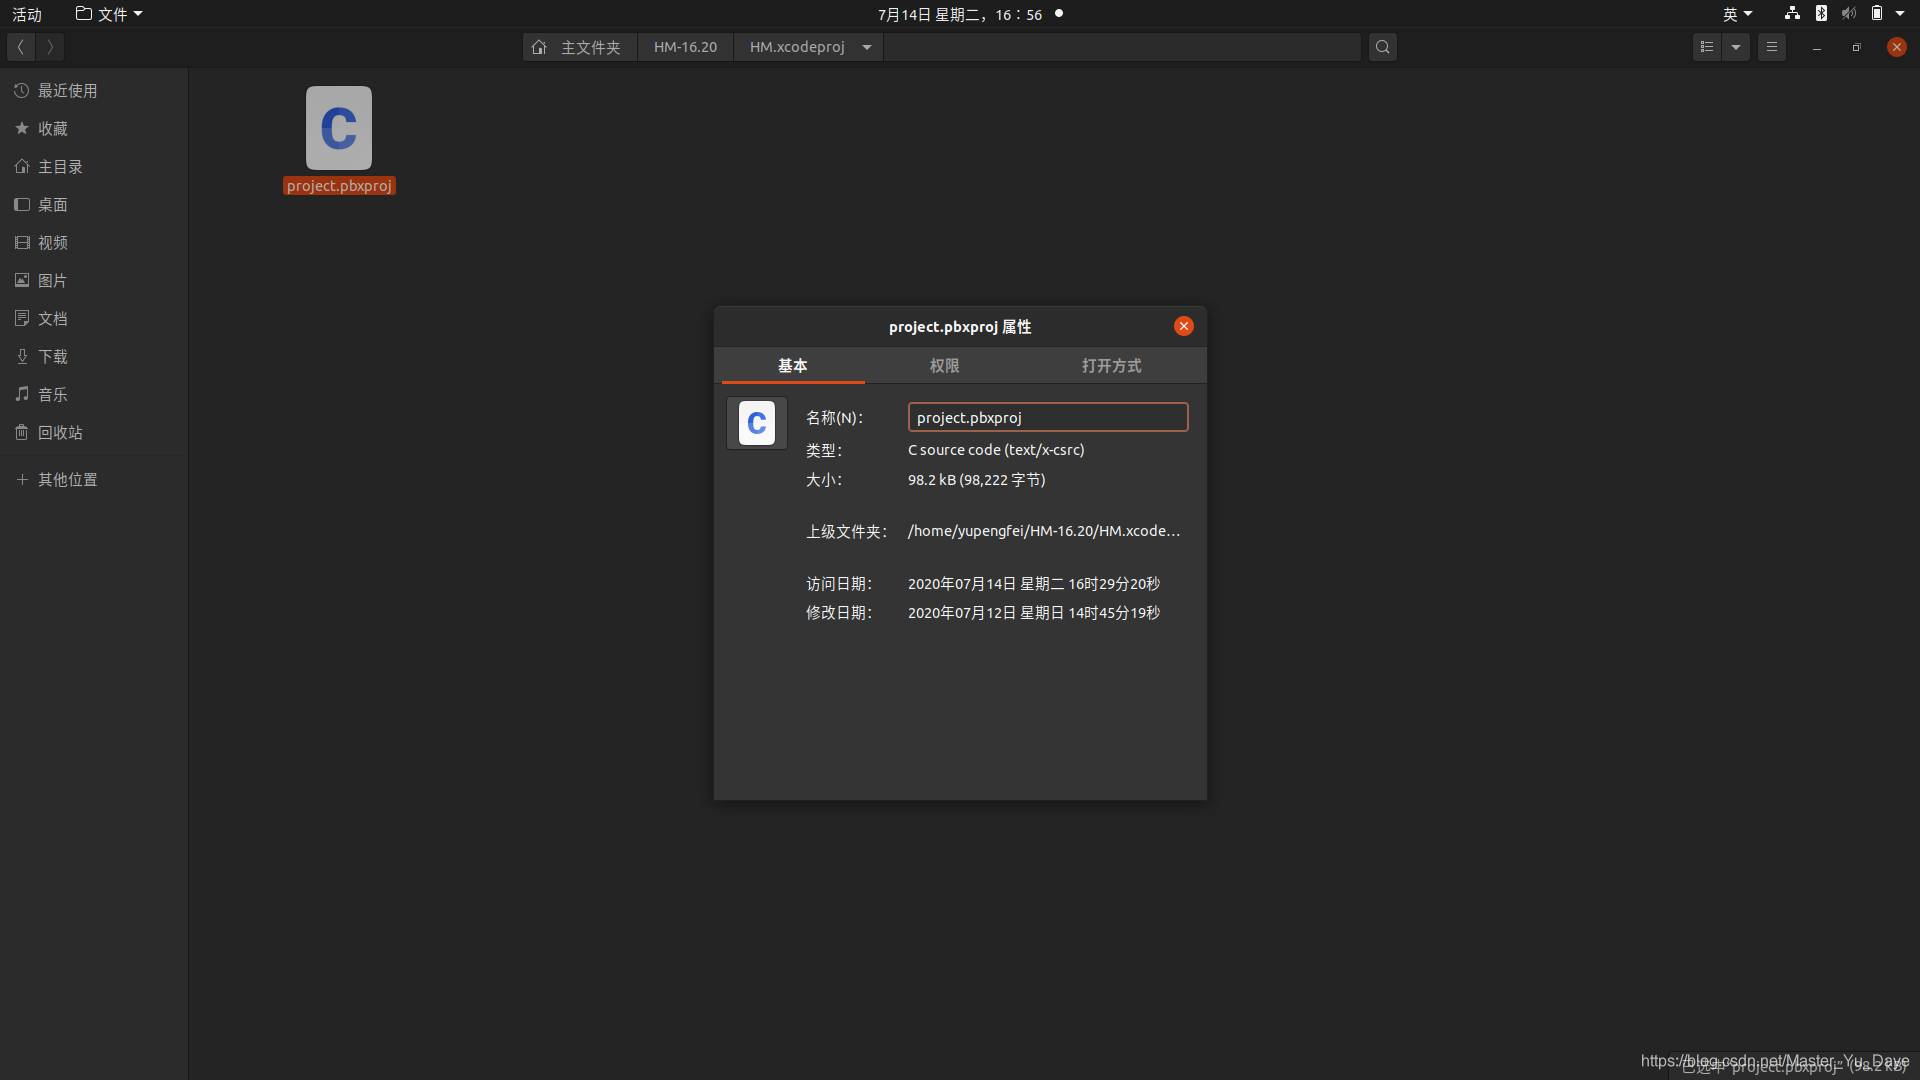This screenshot has height=1080, width=1920.
Task: Open the Home folder breadcrumb
Action: point(580,47)
